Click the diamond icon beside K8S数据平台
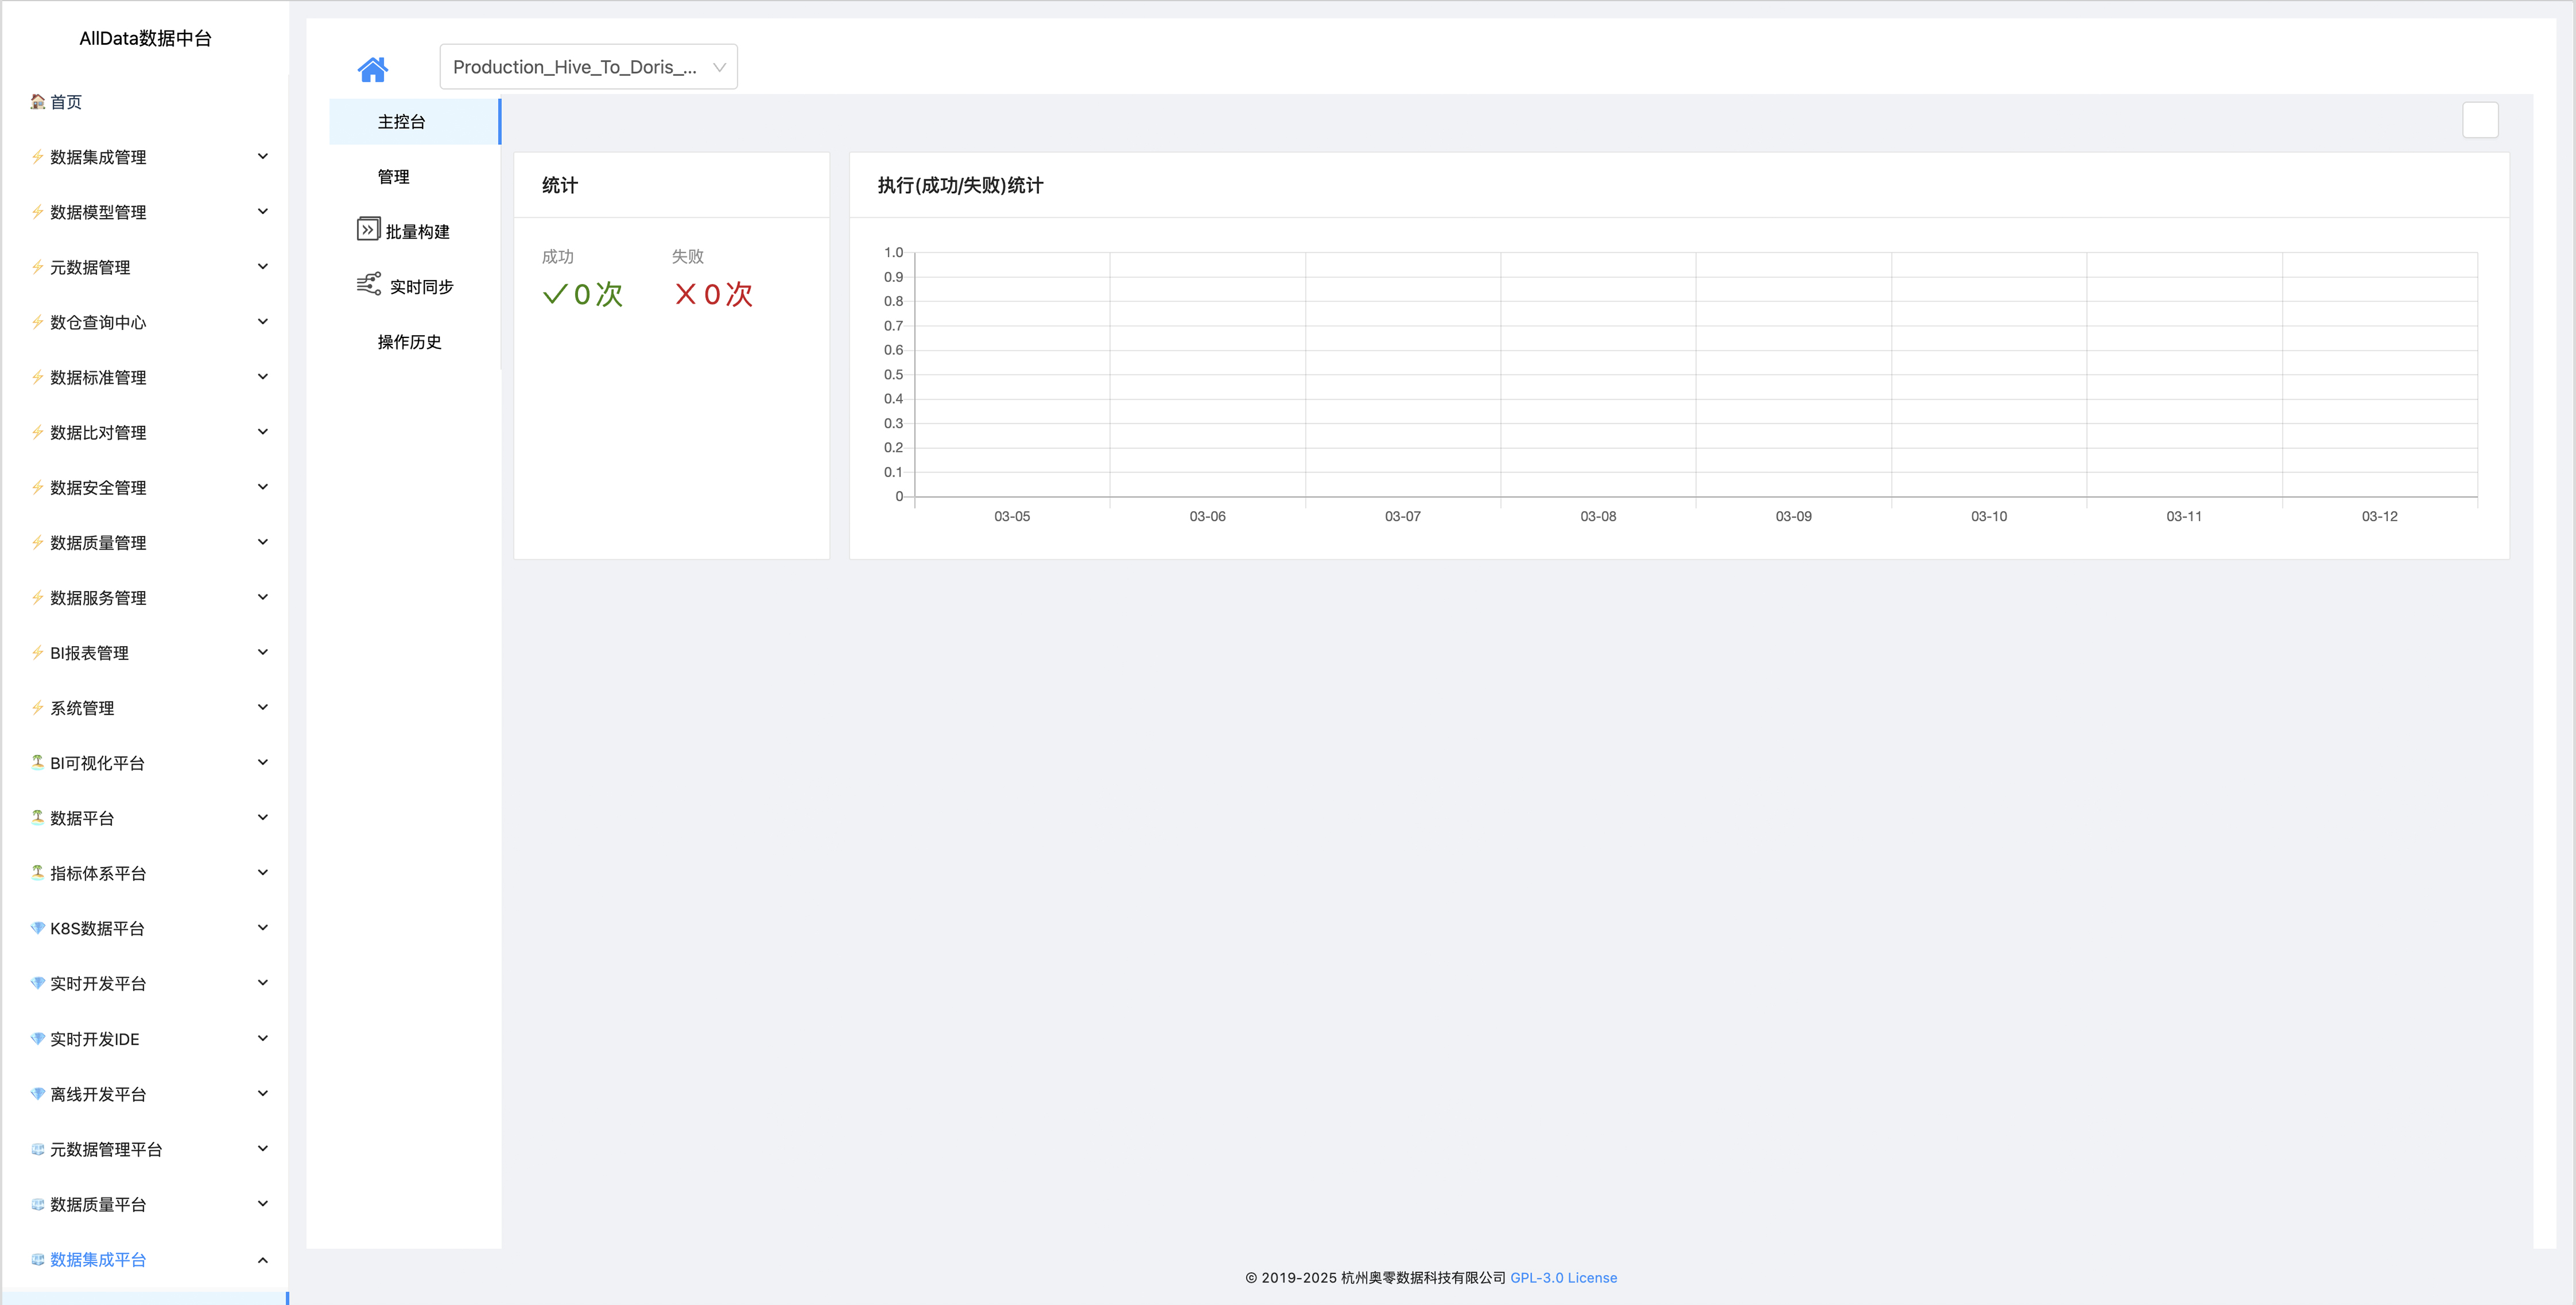 coord(38,928)
